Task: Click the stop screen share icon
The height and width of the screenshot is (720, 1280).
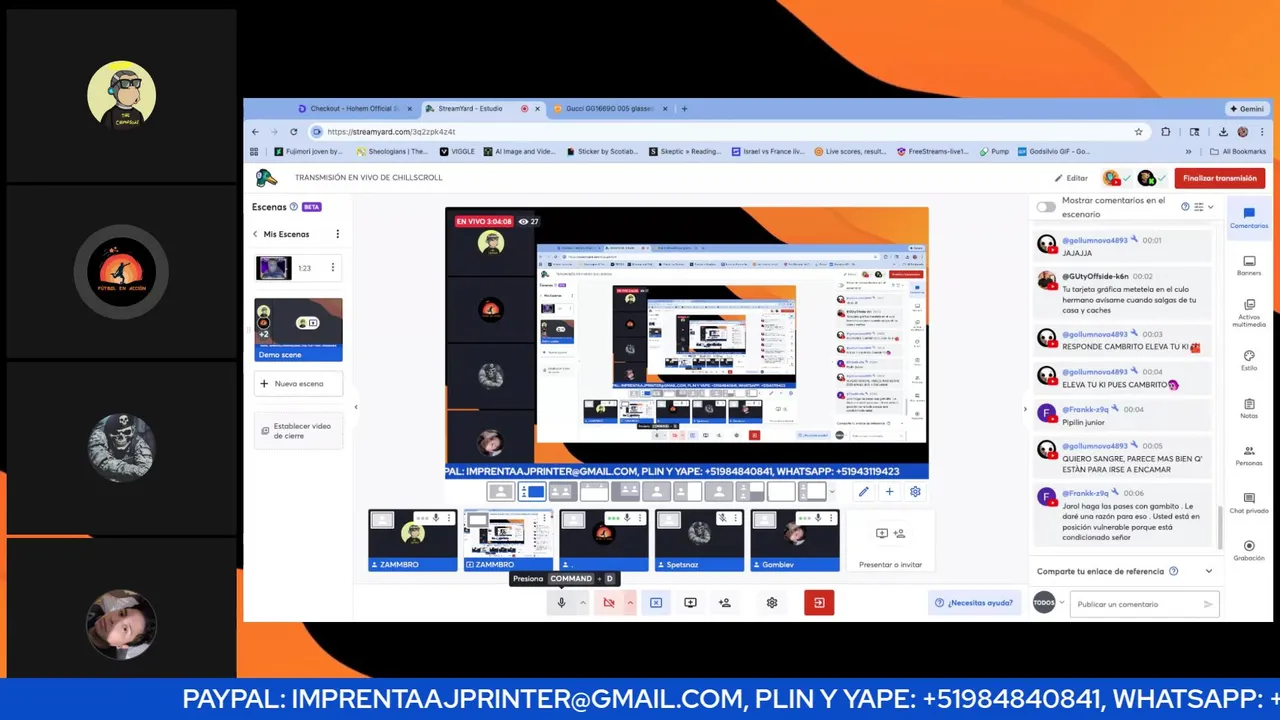Action: (656, 603)
